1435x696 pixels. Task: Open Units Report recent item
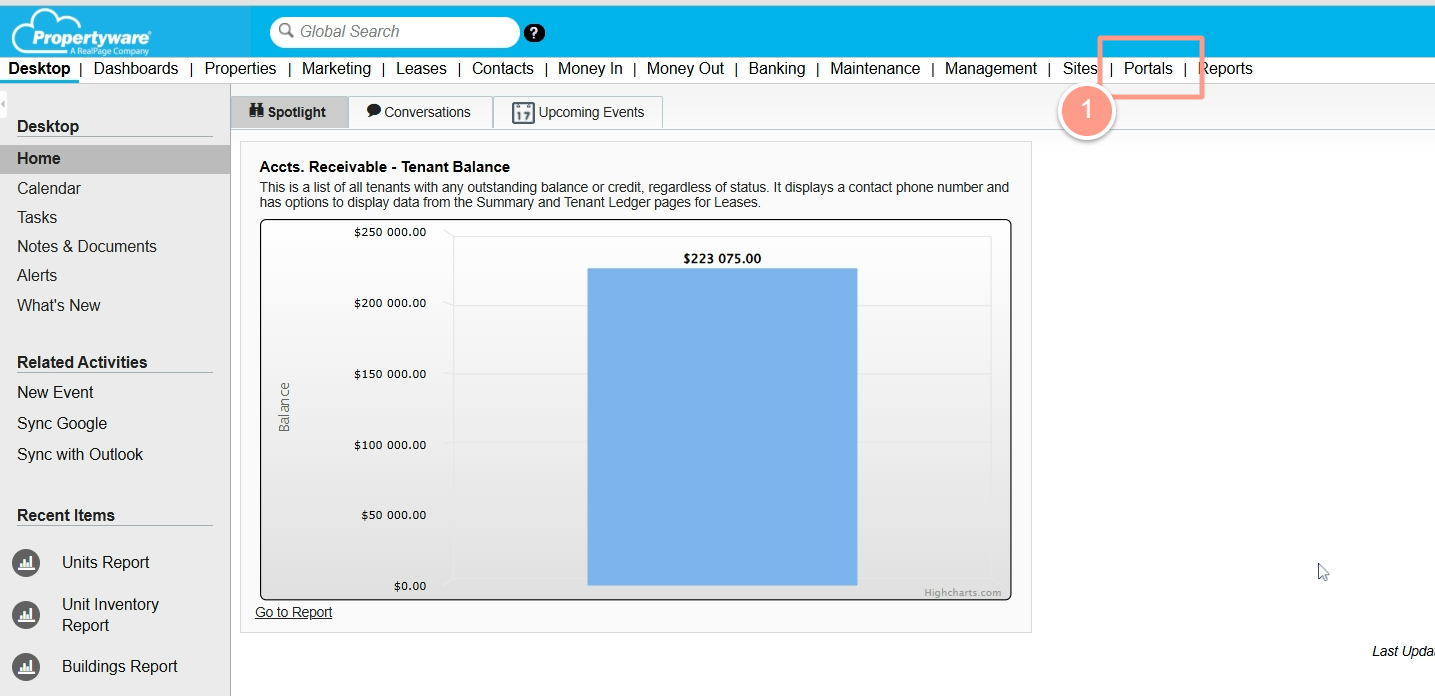pyautogui.click(x=106, y=563)
